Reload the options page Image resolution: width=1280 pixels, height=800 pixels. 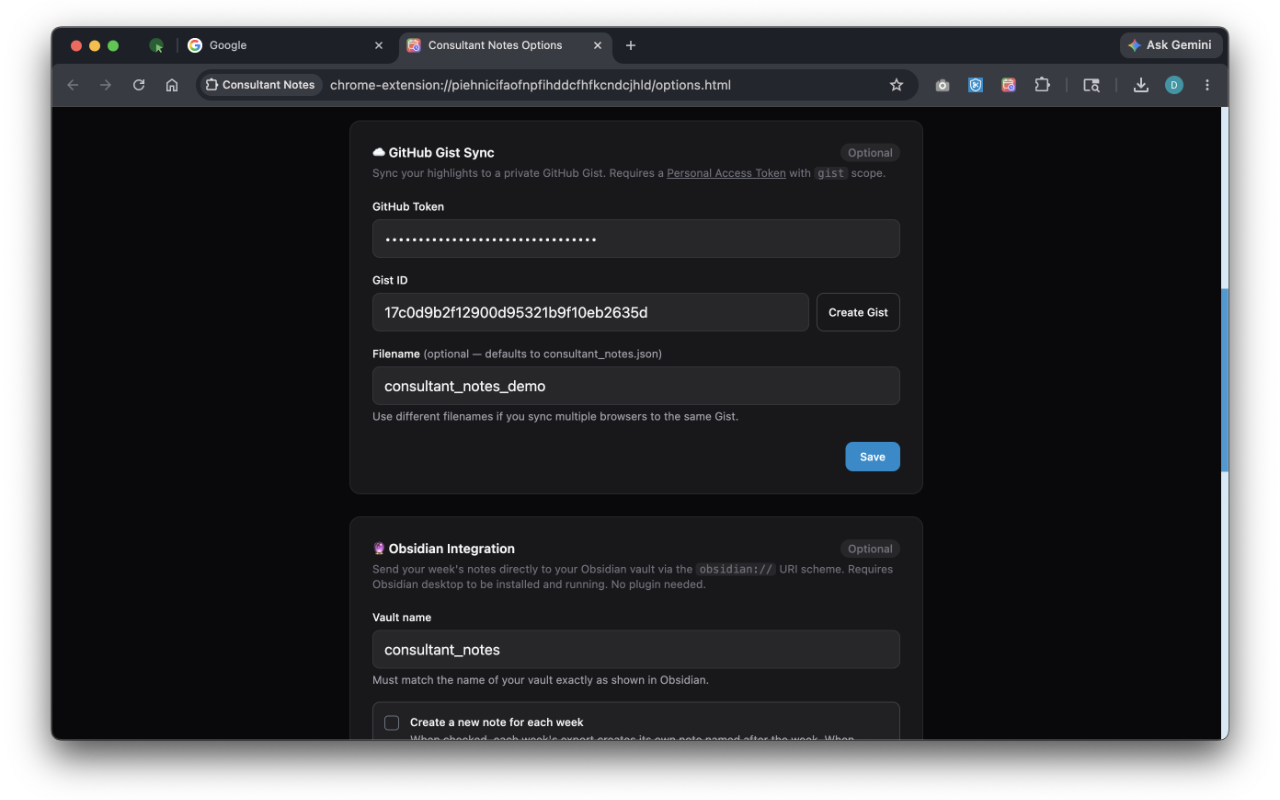pyautogui.click(x=139, y=85)
